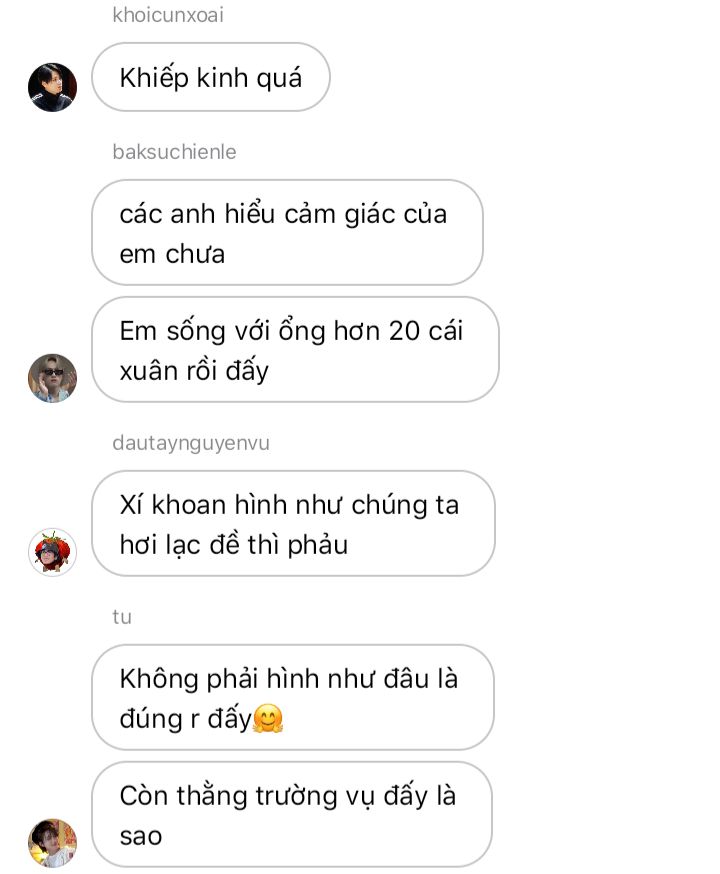The height and width of the screenshot is (874, 720).
Task: Click the khoicunxoai username label
Action: pyautogui.click(x=168, y=15)
